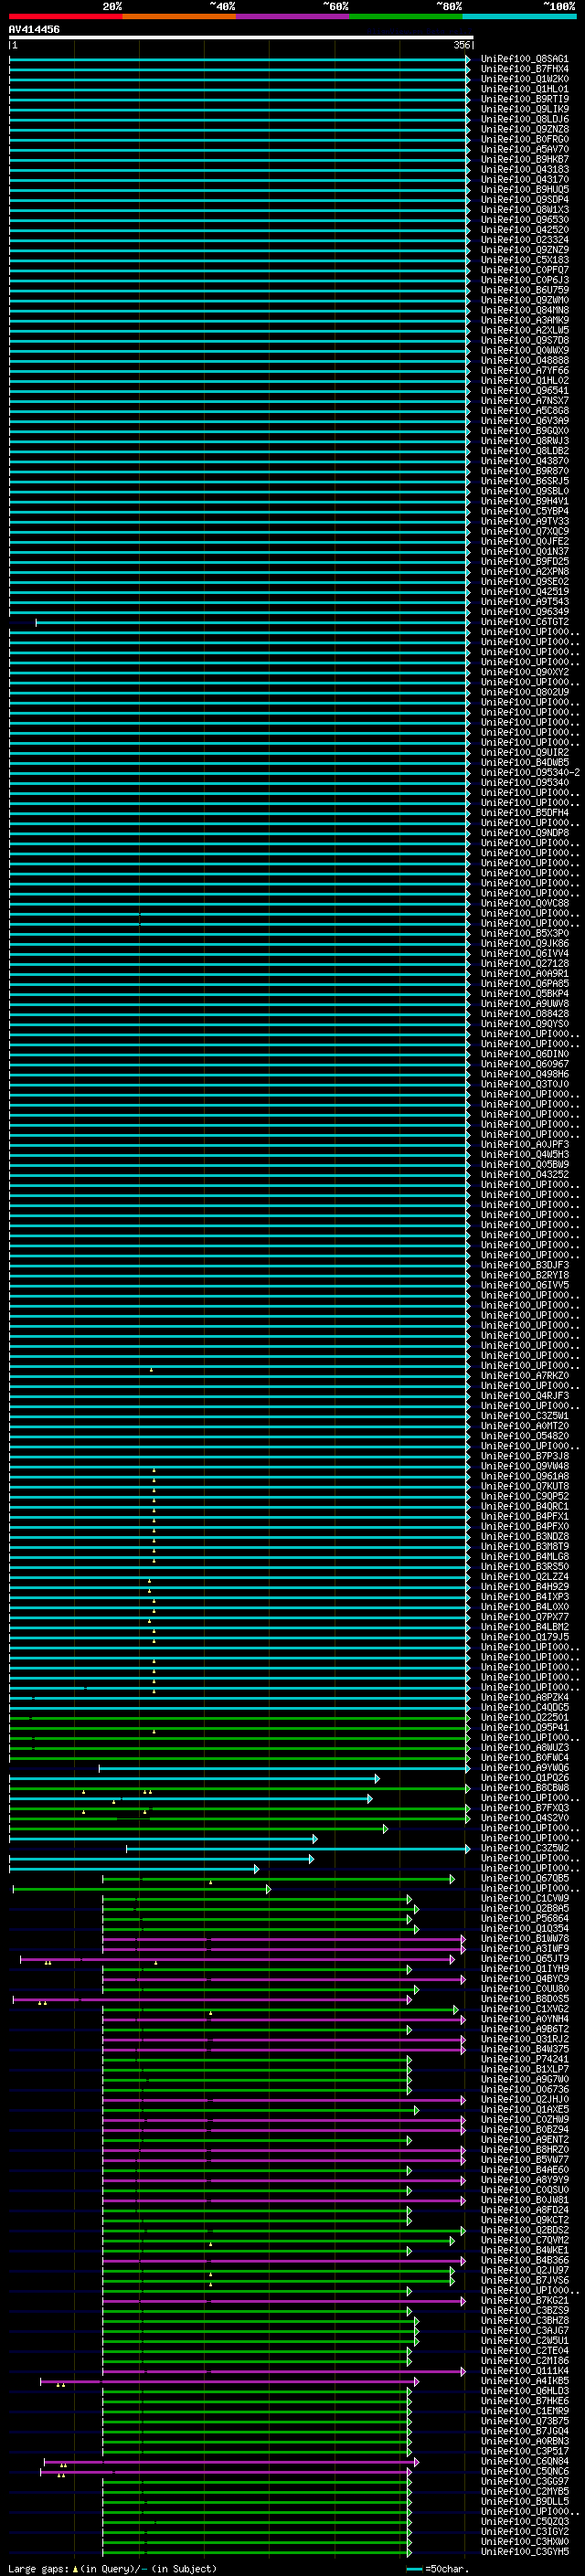Select the UniRef100_A7RKZ0 label
Viewport: 585px width, 2576px height.
coord(525,1376)
